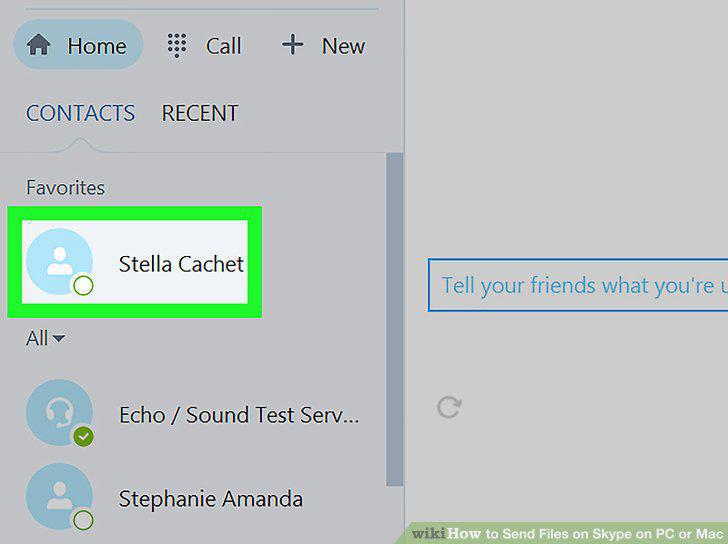This screenshot has height=544, width=728.
Task: Click Stella Cachet's status circle badge
Action: pyautogui.click(x=83, y=285)
